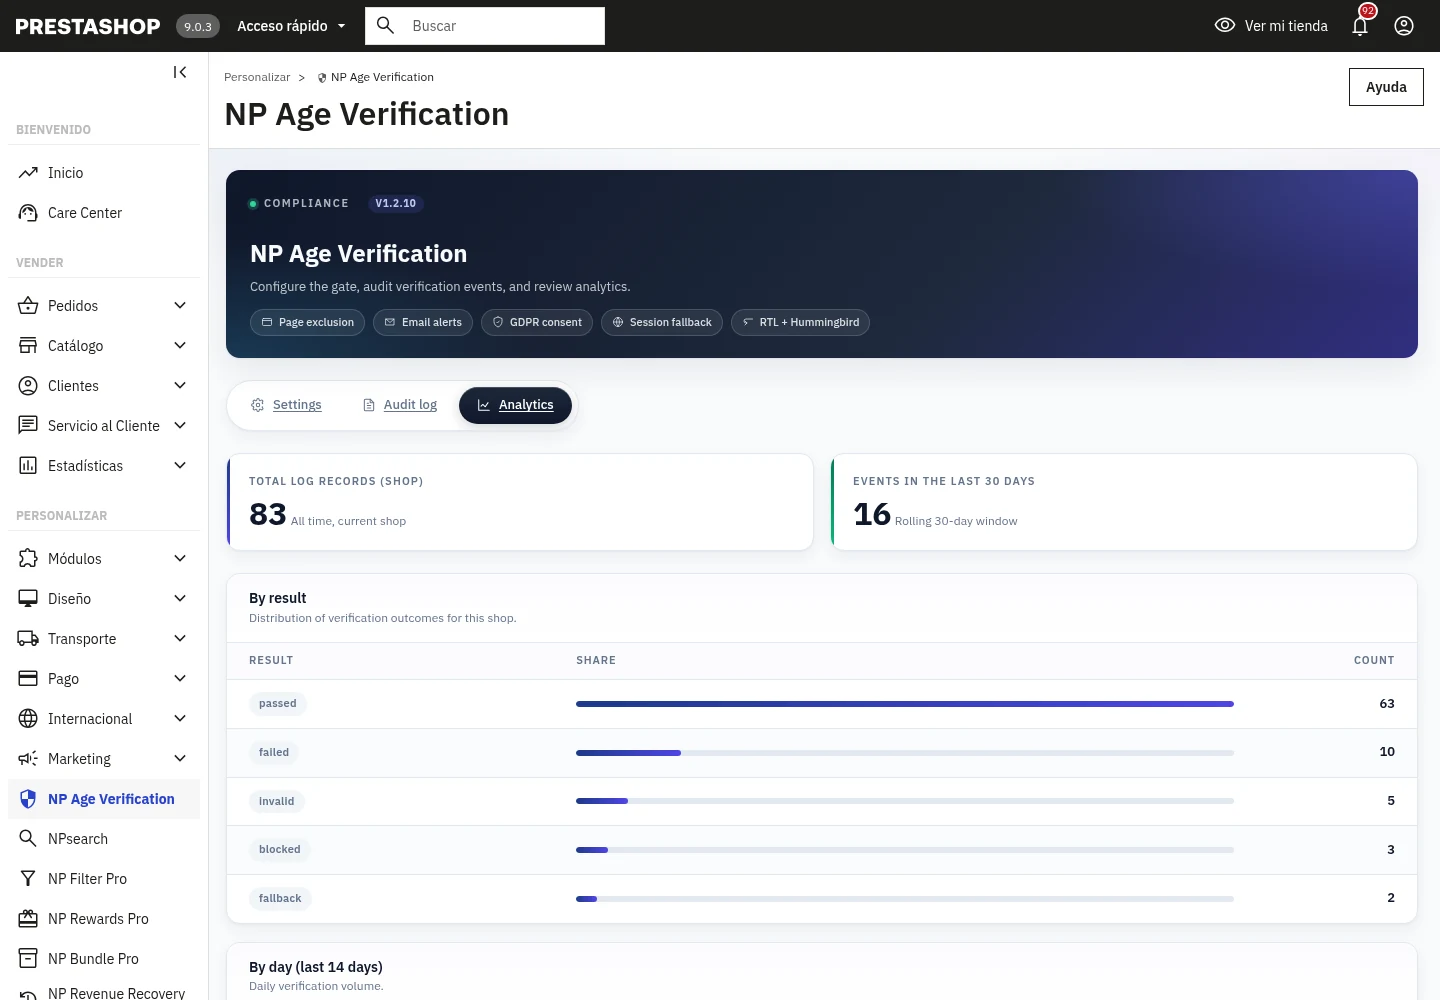Expand the Clientes submenu chevron
The width and height of the screenshot is (1440, 1000).
point(180,386)
